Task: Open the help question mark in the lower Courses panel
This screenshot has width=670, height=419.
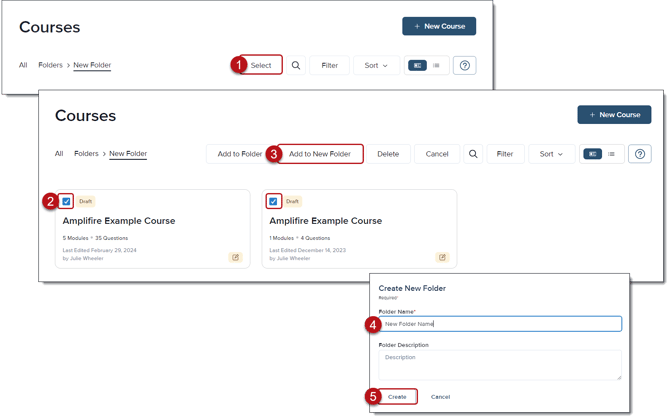Action: (x=641, y=154)
